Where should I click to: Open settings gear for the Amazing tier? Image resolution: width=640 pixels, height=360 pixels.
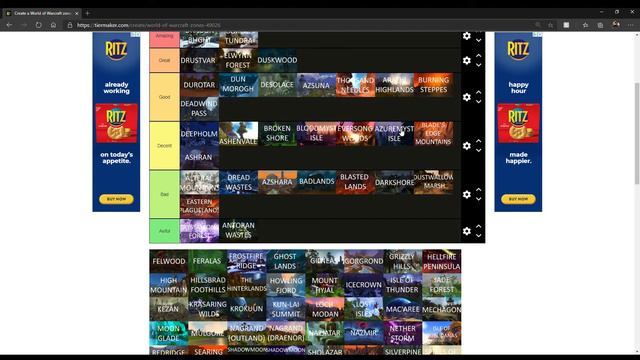click(467, 36)
